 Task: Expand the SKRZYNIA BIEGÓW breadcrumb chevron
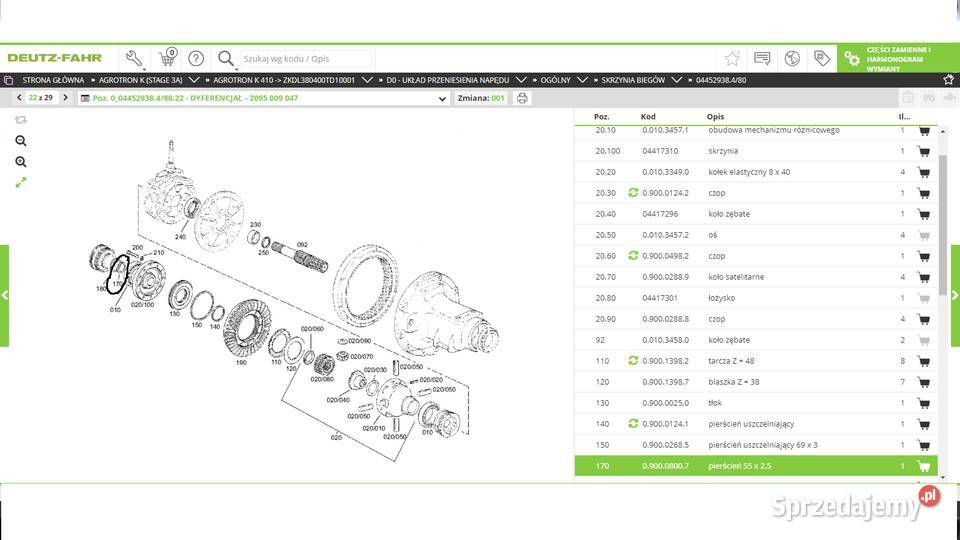(679, 80)
